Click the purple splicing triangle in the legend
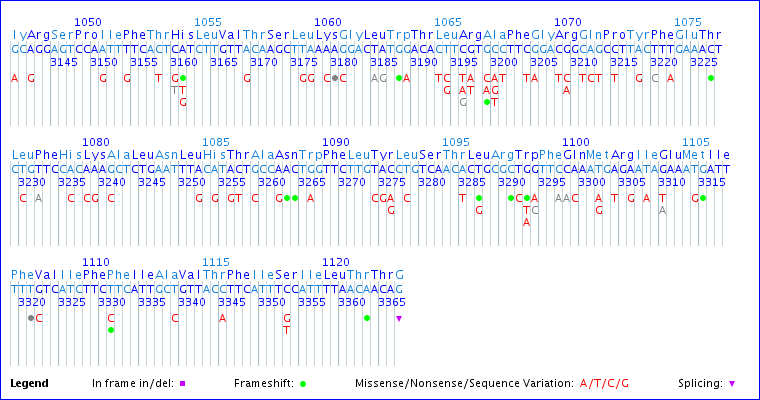The width and height of the screenshot is (760, 400). tap(732, 383)
